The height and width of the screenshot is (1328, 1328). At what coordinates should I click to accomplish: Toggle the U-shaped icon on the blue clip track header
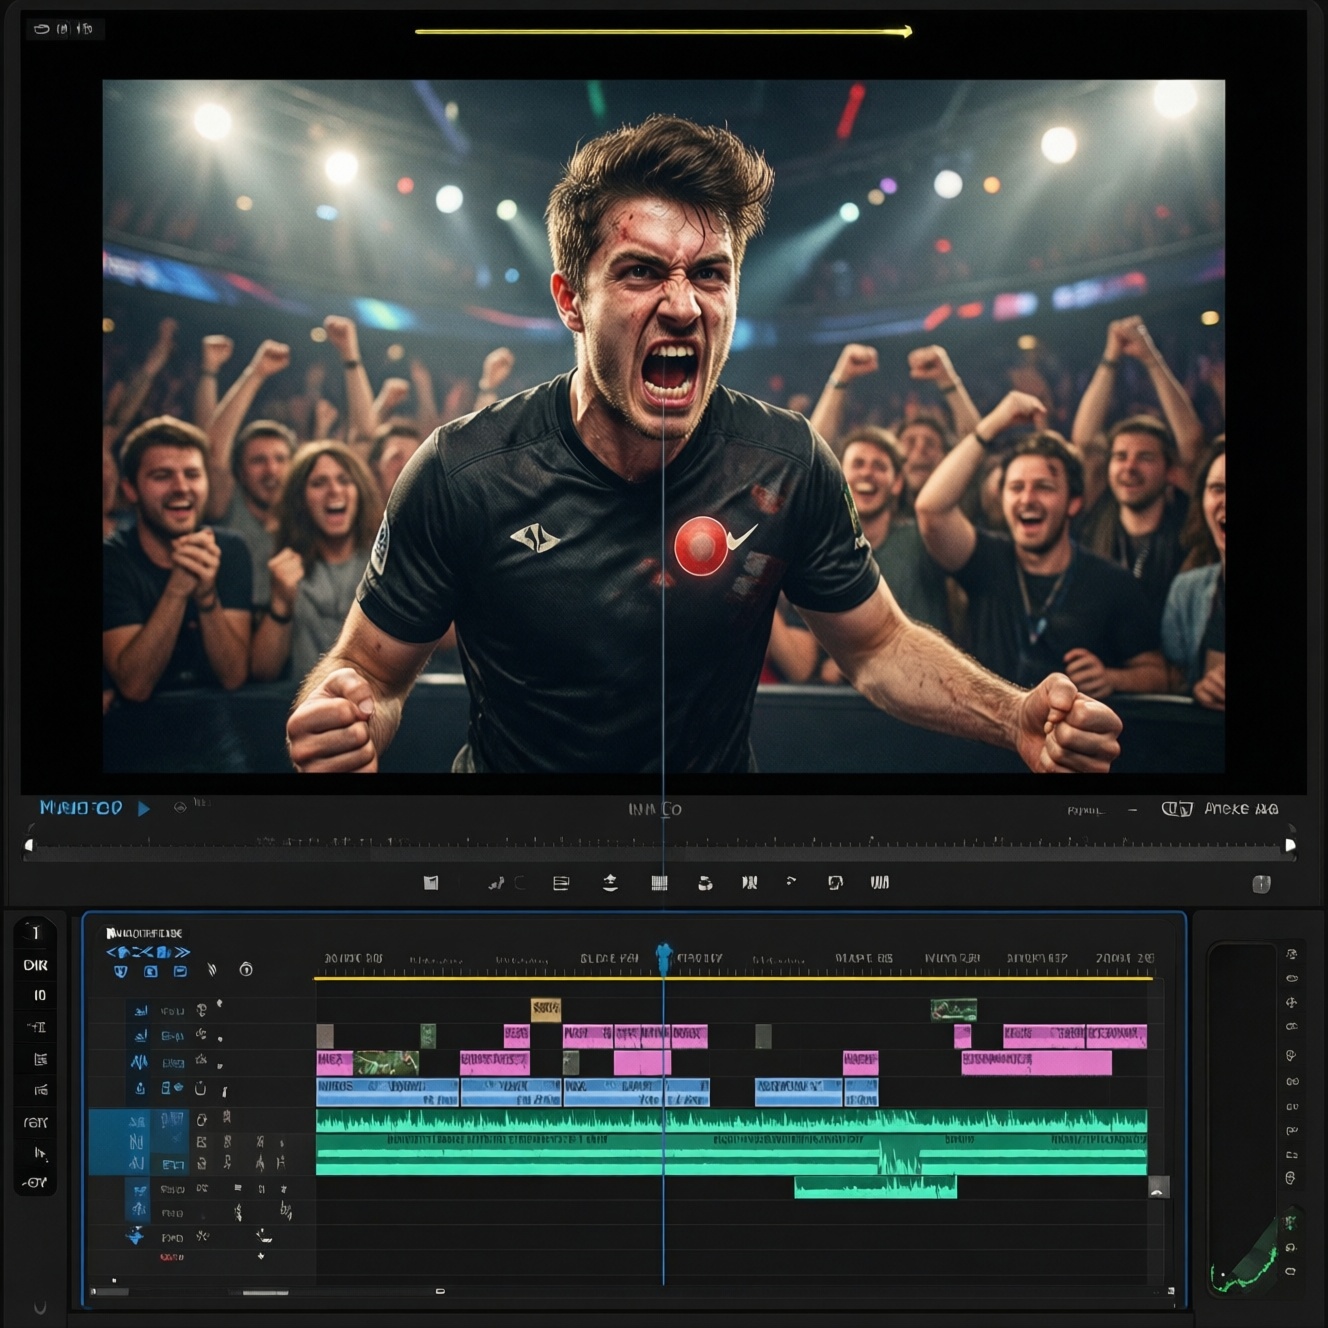click(200, 1088)
